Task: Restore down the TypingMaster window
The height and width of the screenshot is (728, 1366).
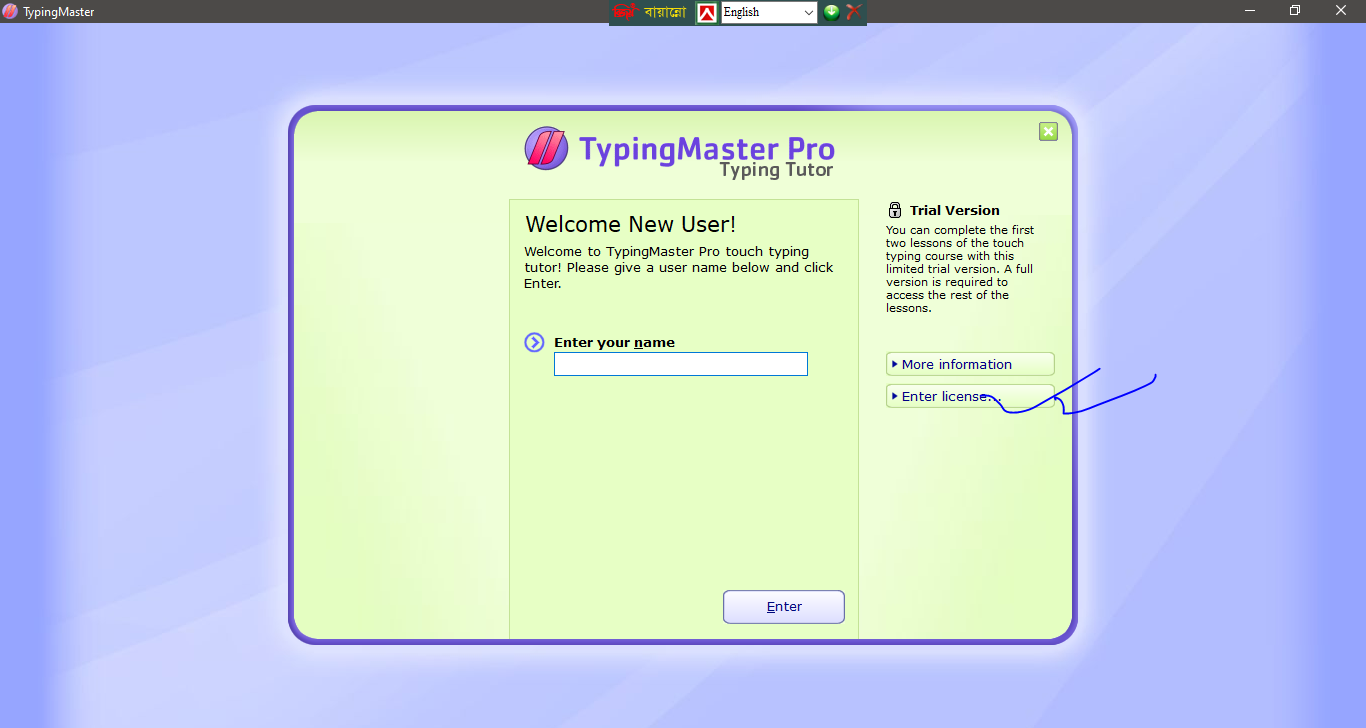Action: (x=1295, y=11)
